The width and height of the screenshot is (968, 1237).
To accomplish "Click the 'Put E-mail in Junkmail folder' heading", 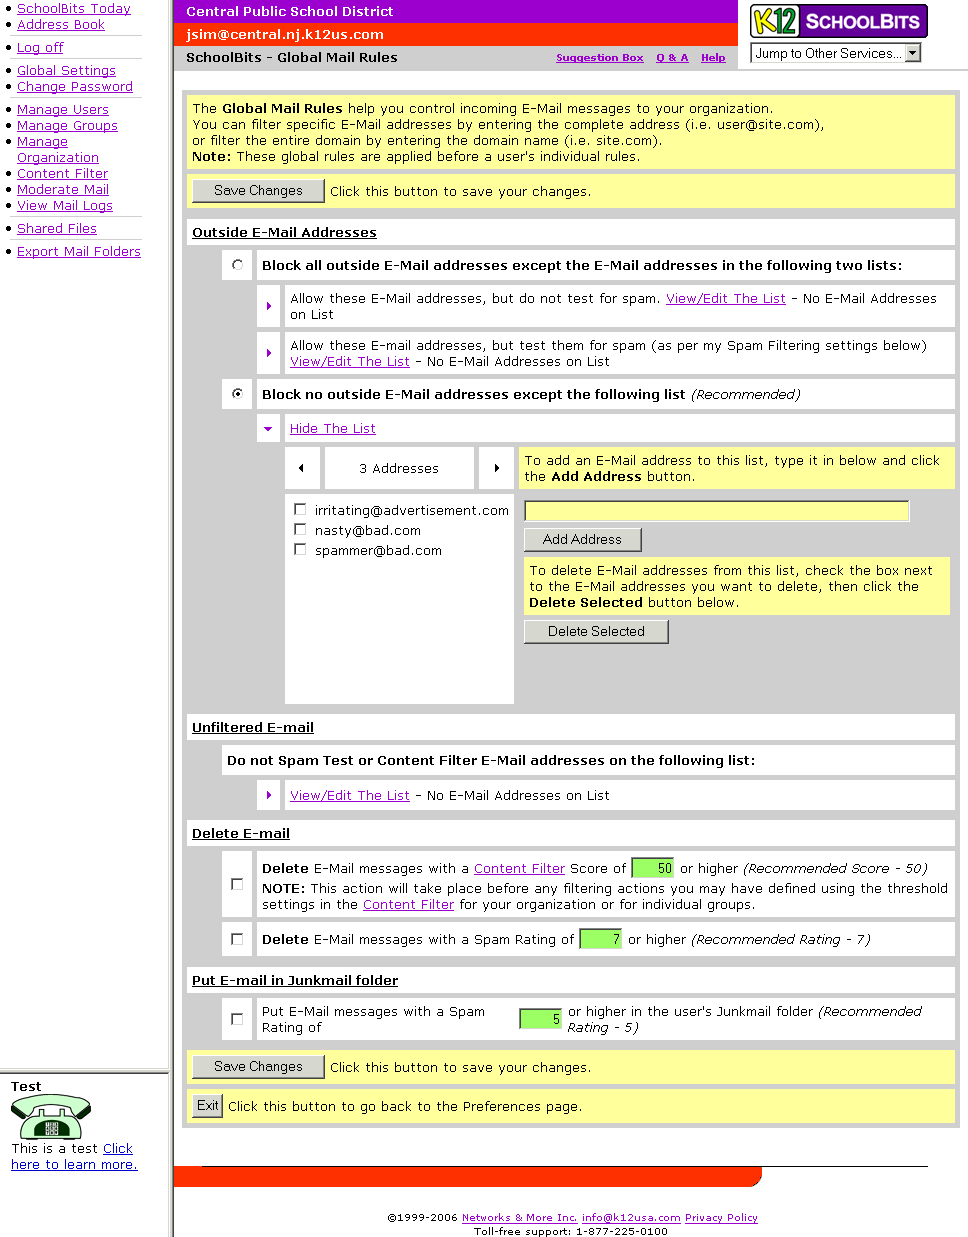I will [295, 980].
